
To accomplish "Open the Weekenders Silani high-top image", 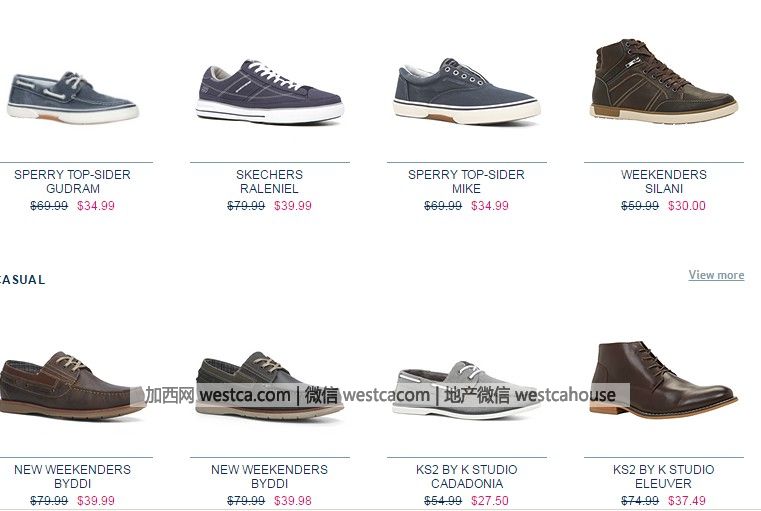I will tap(664, 81).
